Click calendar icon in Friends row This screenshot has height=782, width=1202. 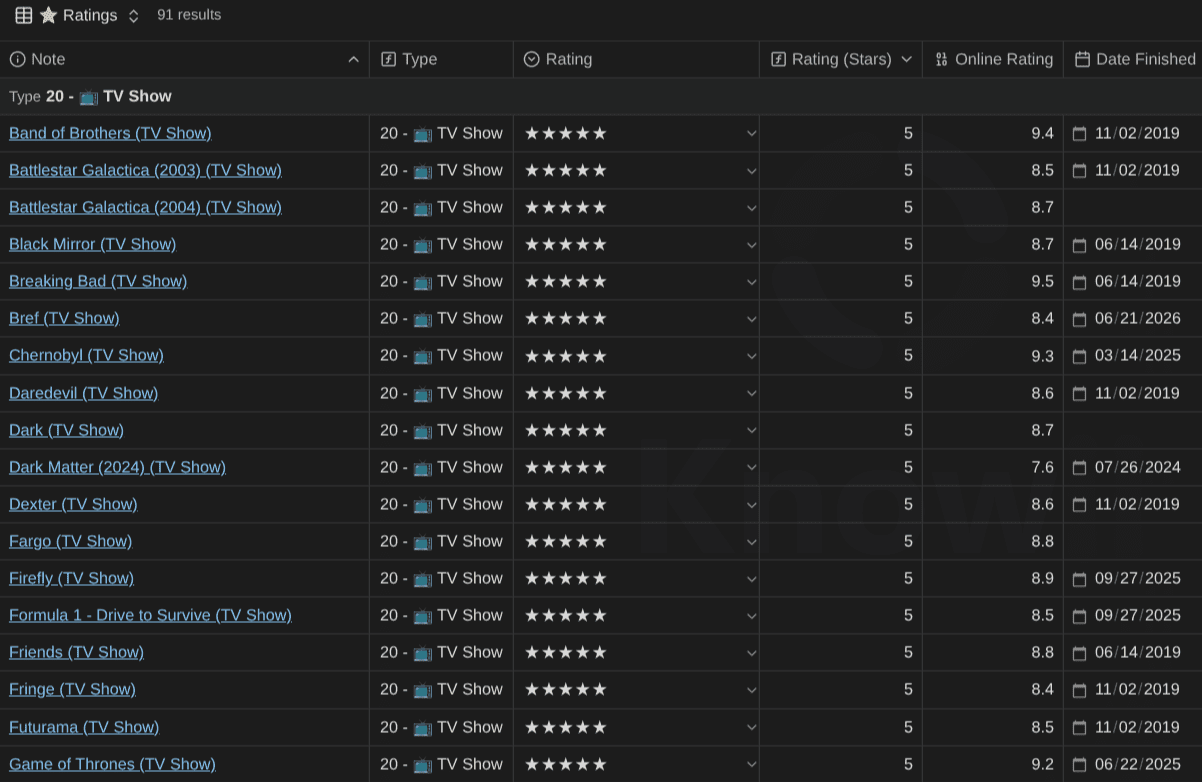point(1079,652)
